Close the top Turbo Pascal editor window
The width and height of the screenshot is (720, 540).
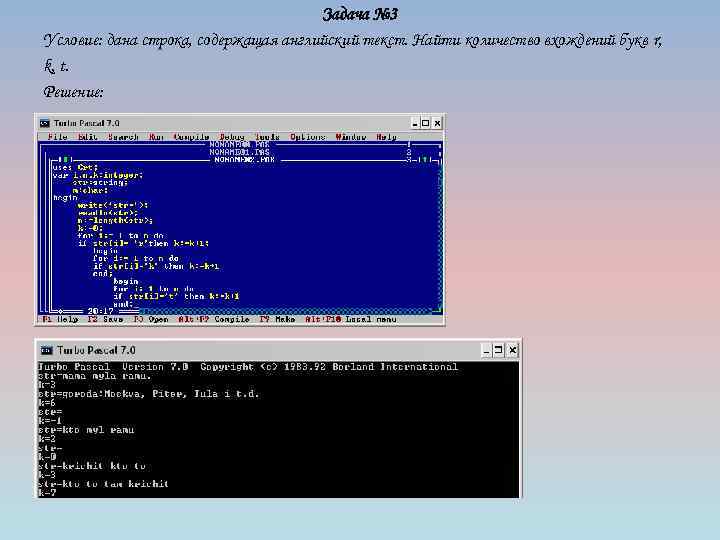coord(438,123)
